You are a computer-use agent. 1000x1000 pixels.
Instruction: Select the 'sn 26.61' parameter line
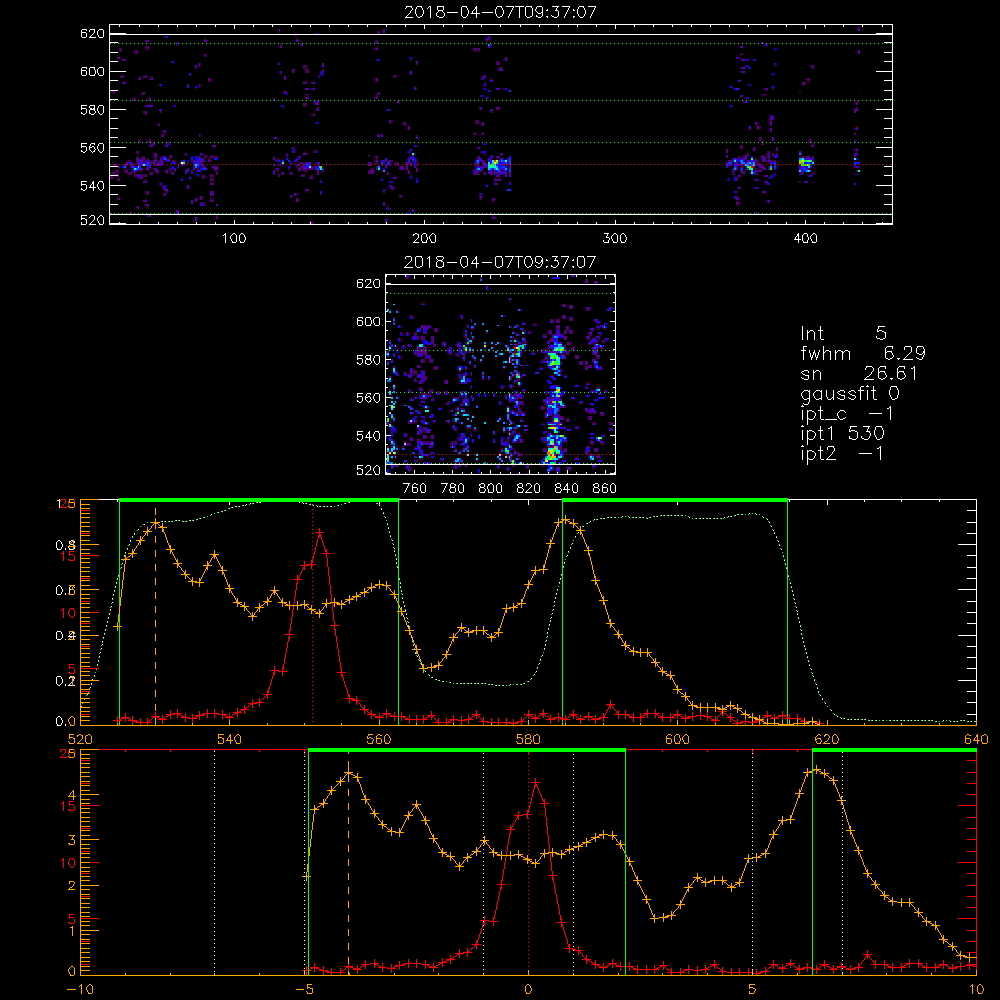pos(859,373)
